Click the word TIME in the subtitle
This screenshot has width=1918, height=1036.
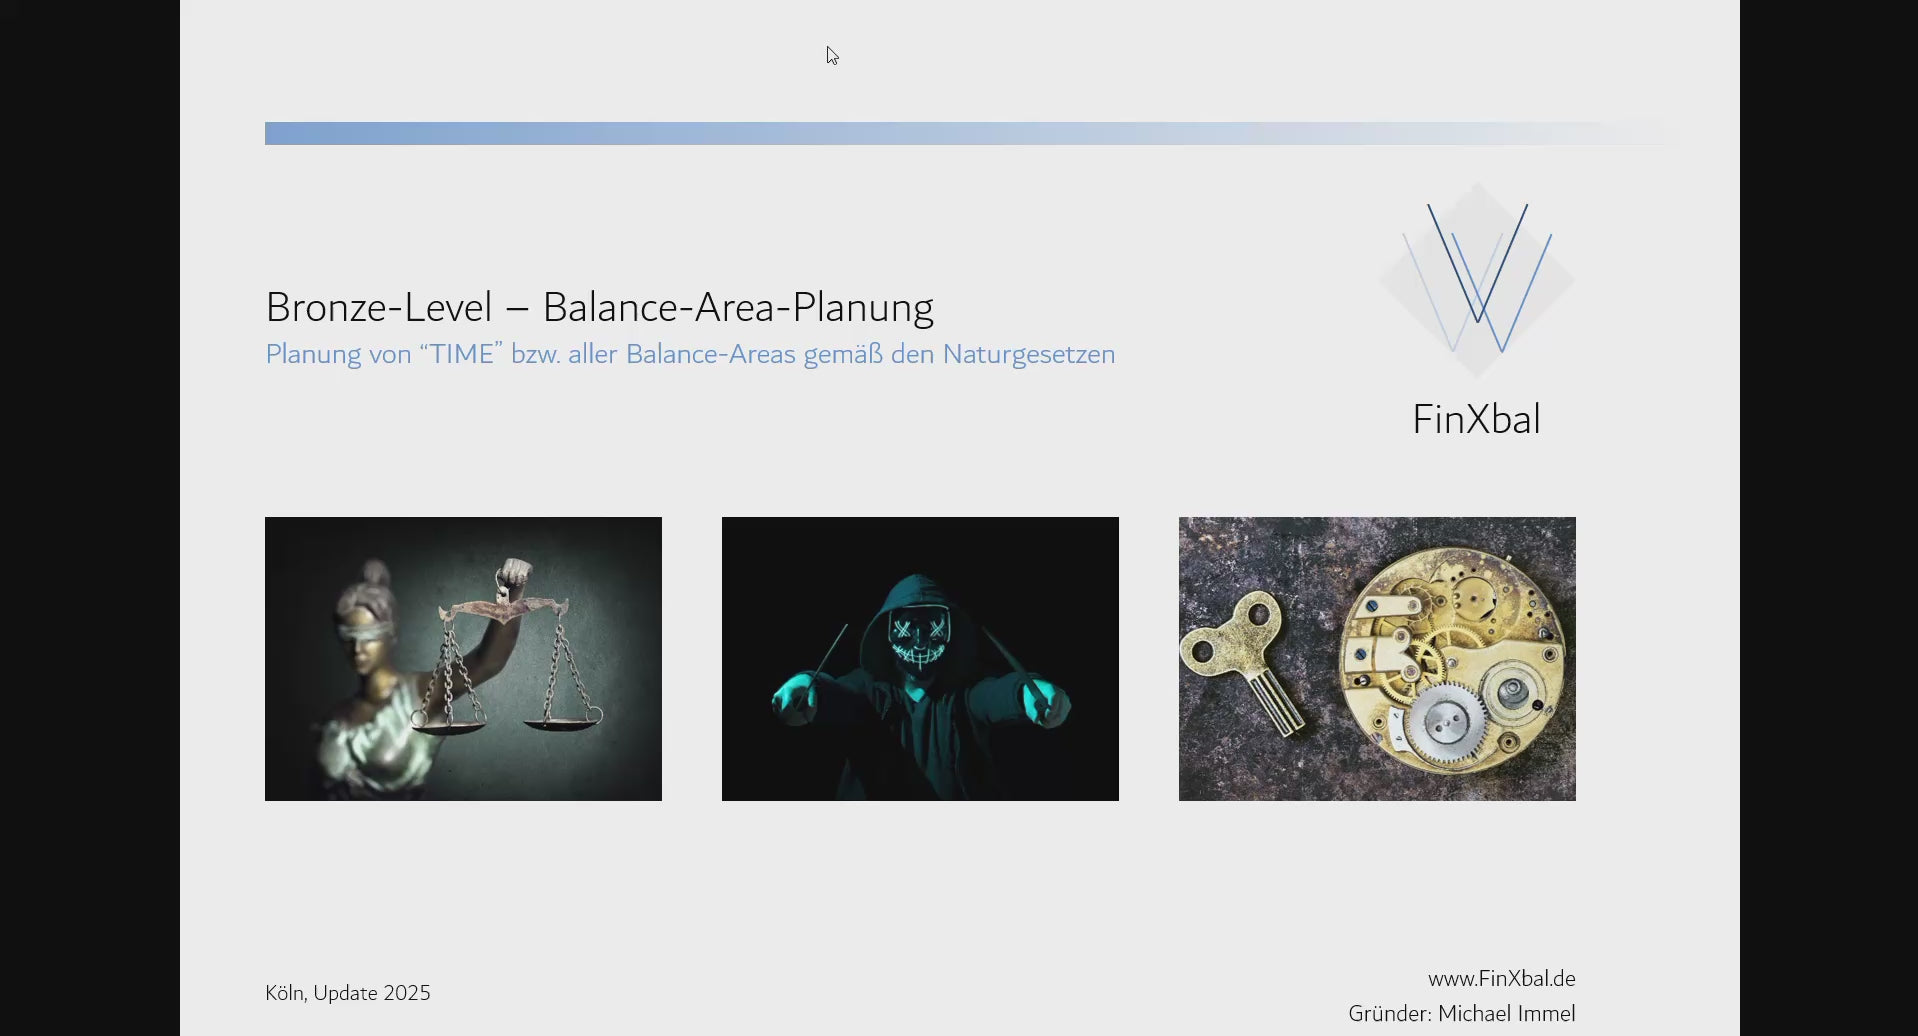pyautogui.click(x=462, y=353)
